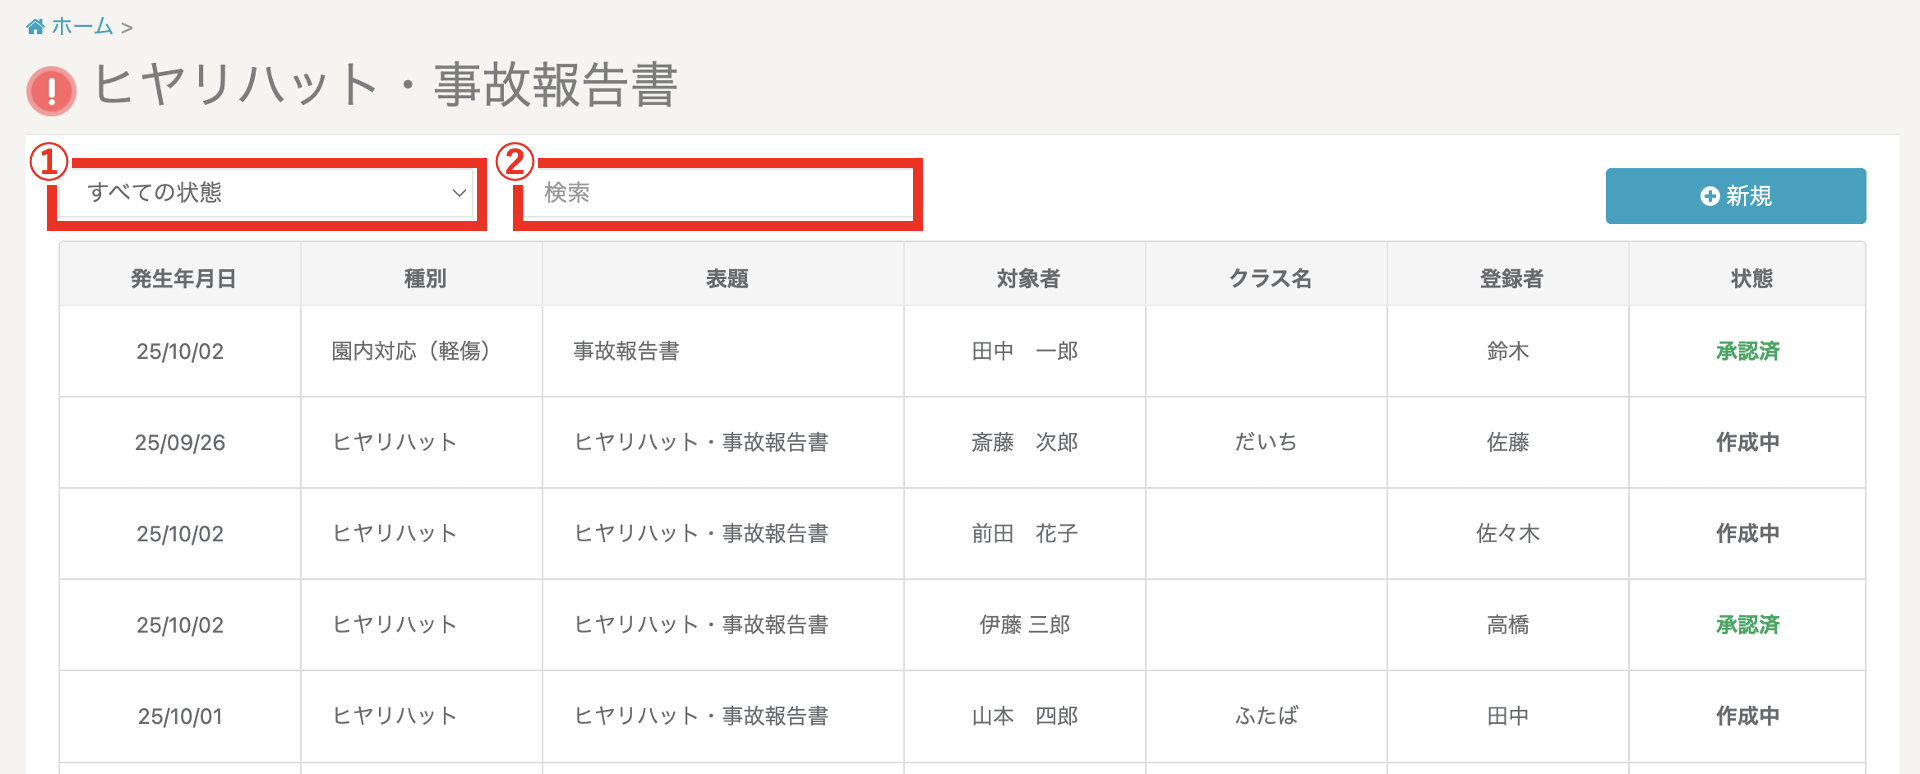This screenshot has height=774, width=1920.
Task: Click into the 検索 search field
Action: (717, 193)
